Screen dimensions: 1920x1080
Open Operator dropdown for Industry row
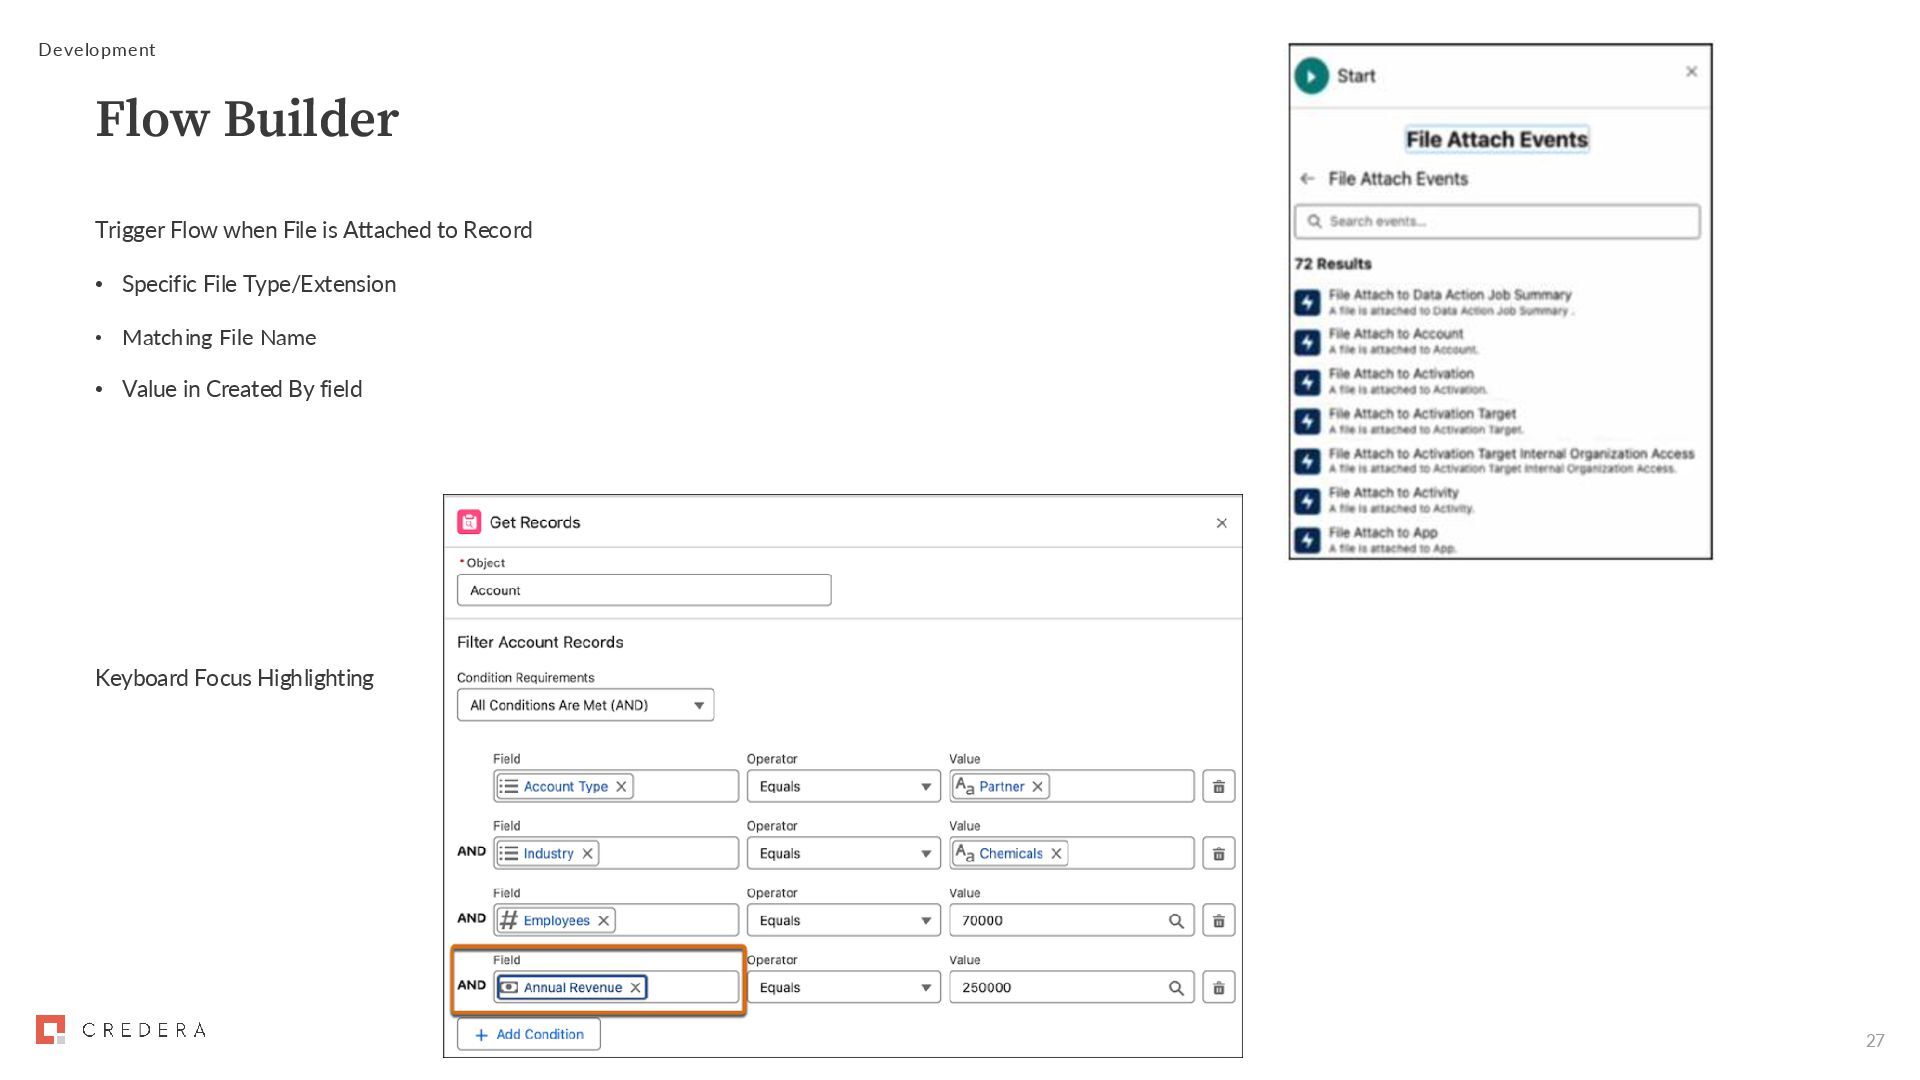[843, 854]
